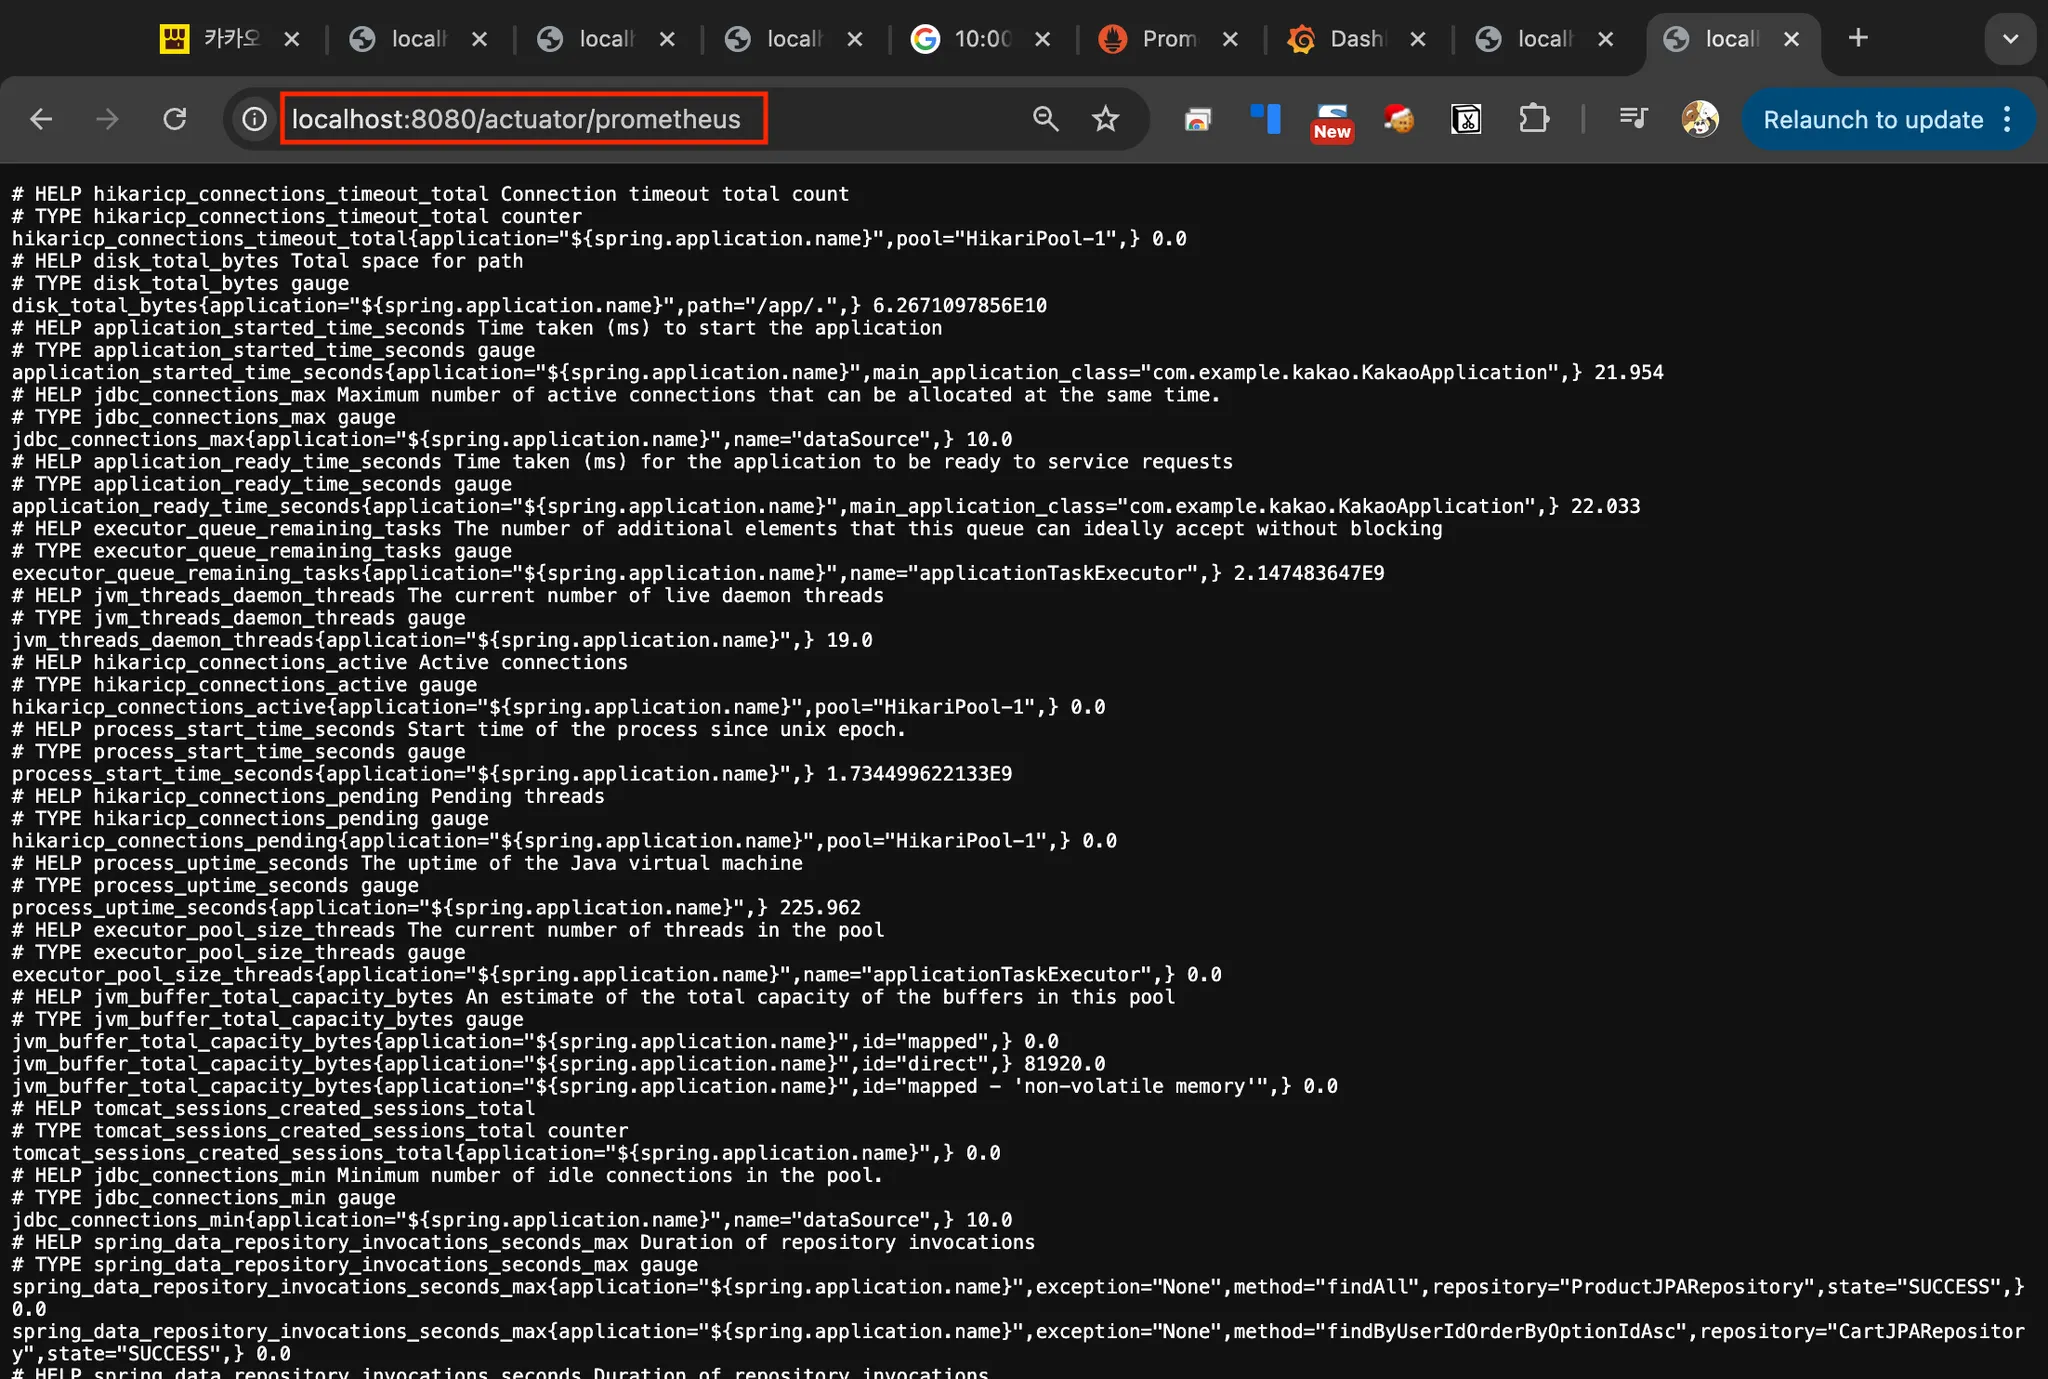Click the blue Trello-like extension icon
Viewport: 2048px width, 1379px height.
(1265, 119)
